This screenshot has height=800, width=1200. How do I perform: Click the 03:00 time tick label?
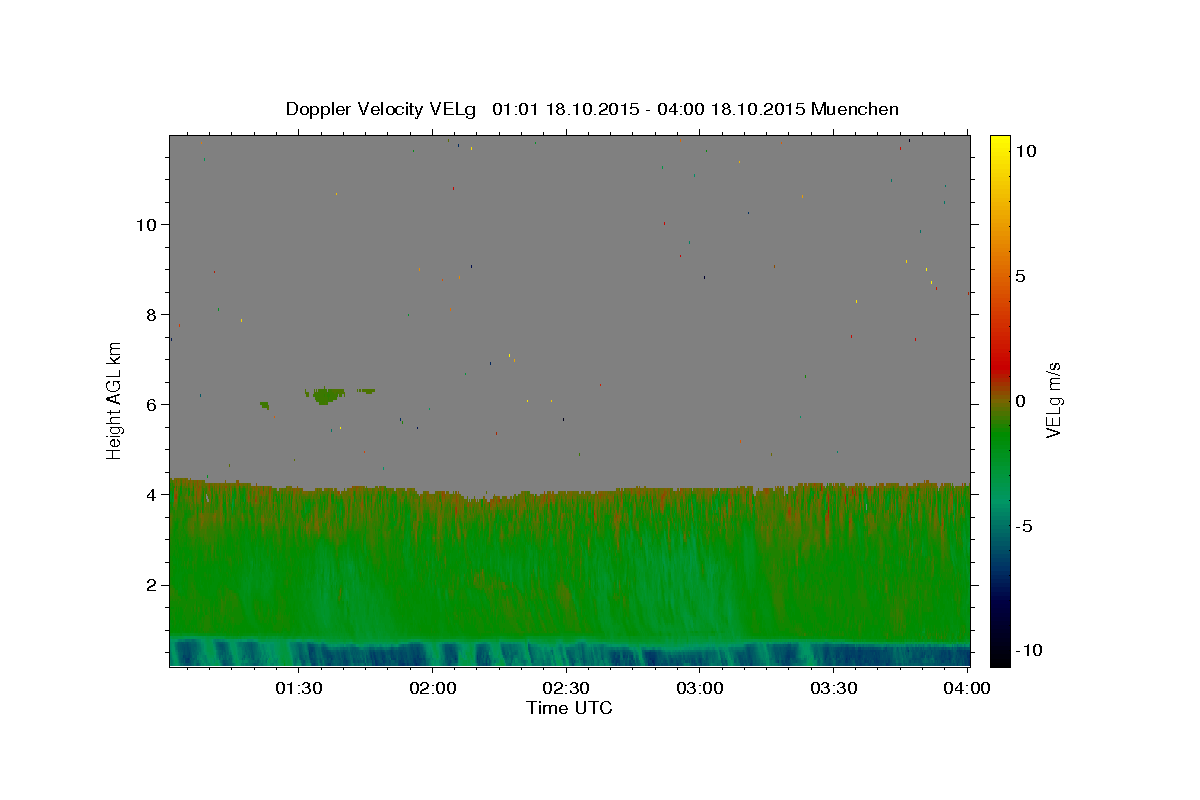[x=700, y=688]
